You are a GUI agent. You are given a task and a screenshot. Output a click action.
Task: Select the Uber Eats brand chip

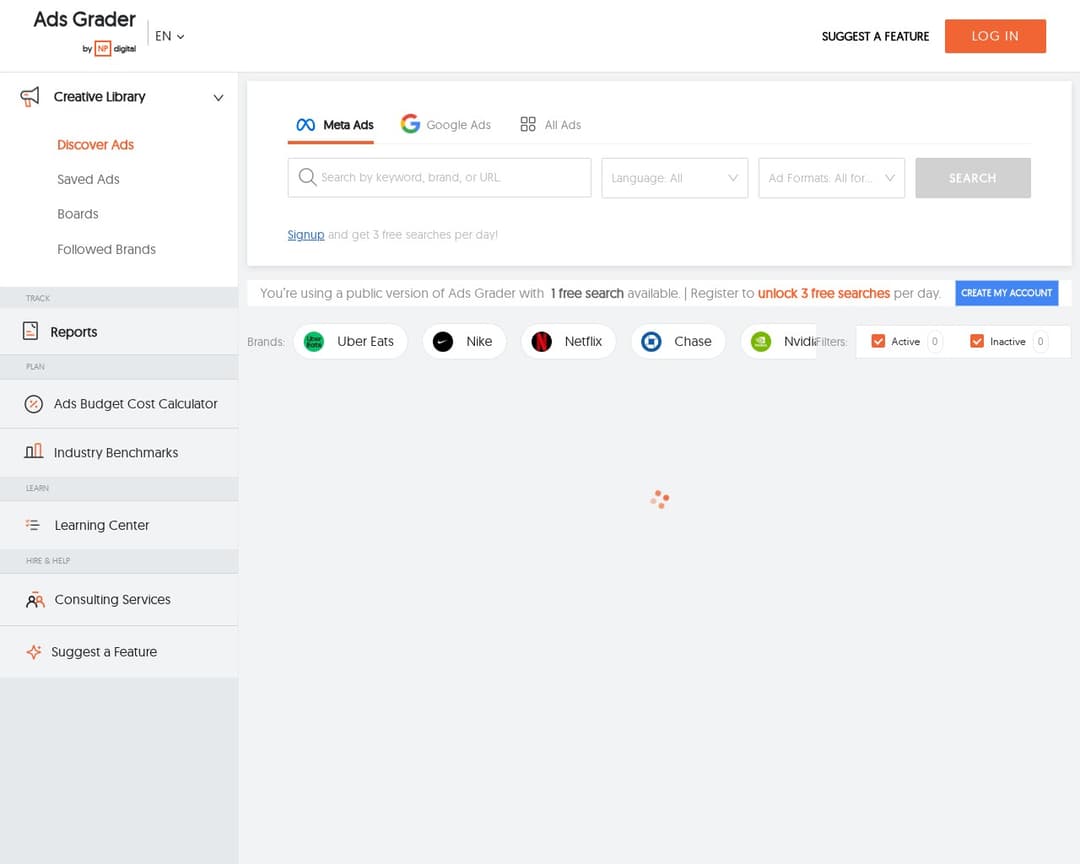350,342
